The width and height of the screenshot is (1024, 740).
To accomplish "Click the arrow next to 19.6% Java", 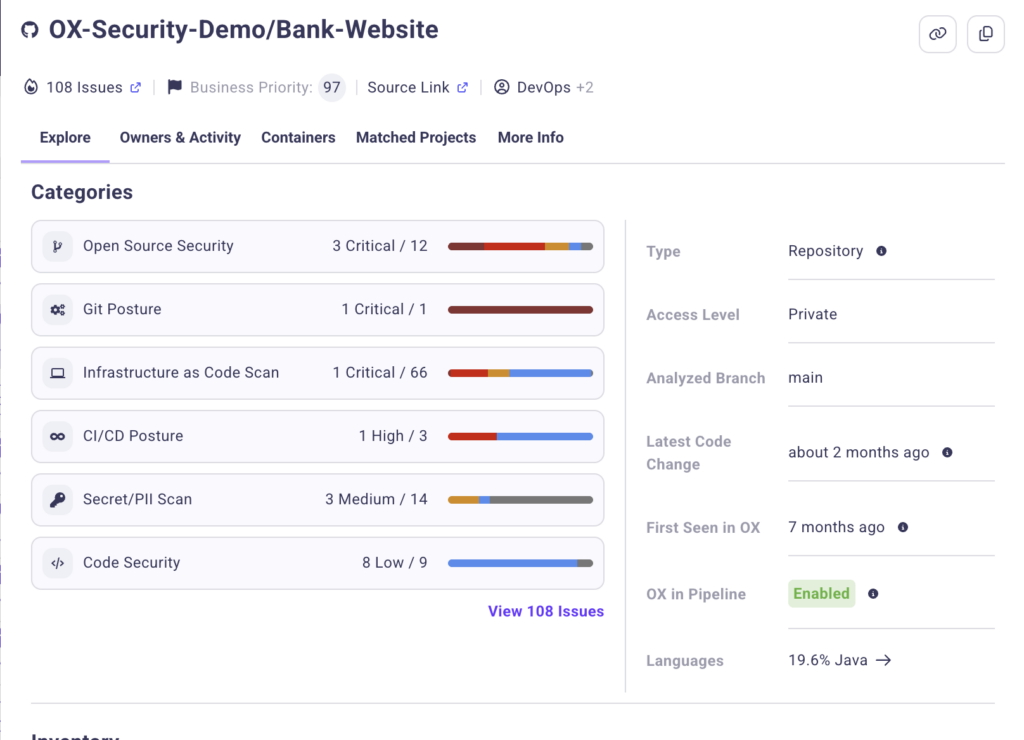I will 884,660.
